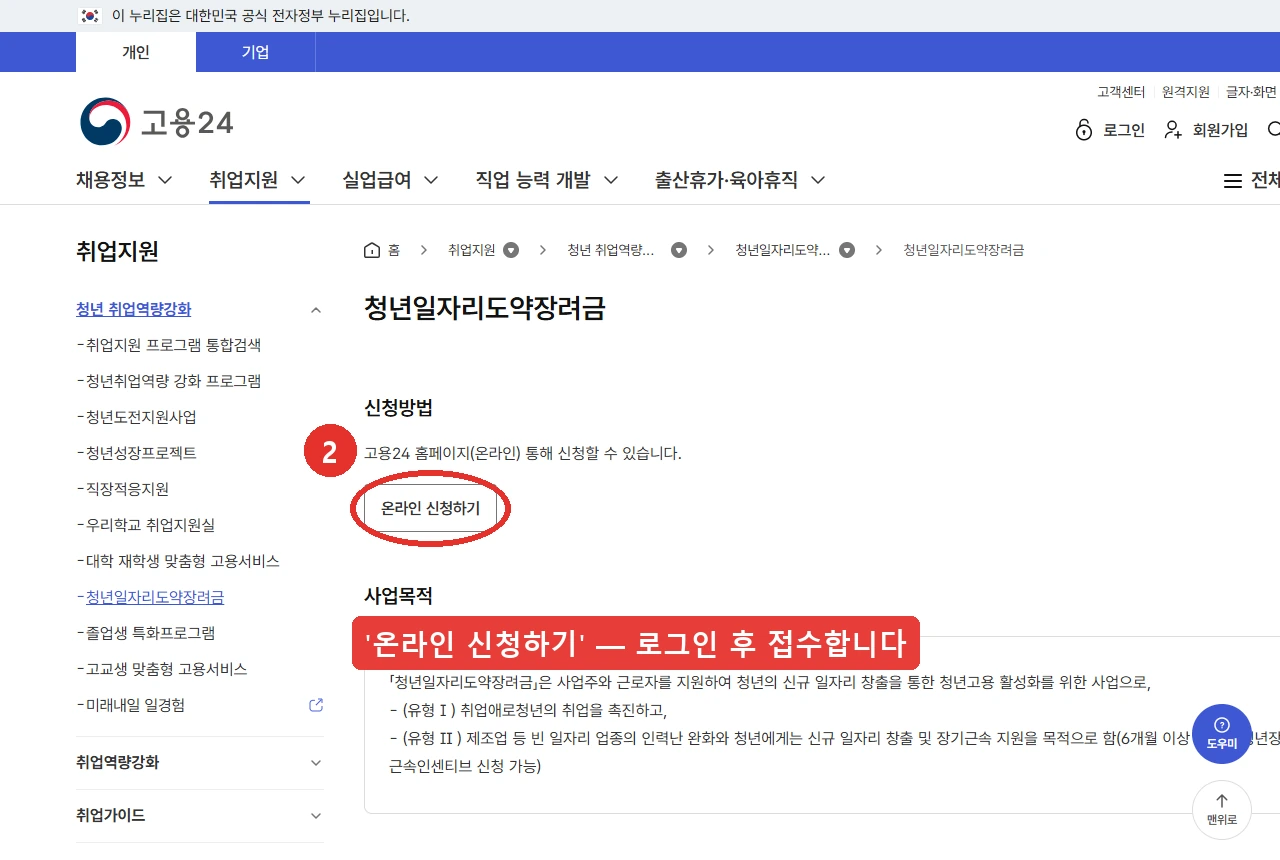The width and height of the screenshot is (1280, 860).
Task: Open 청년도전지원사업 in sidebar
Action: coord(141,417)
